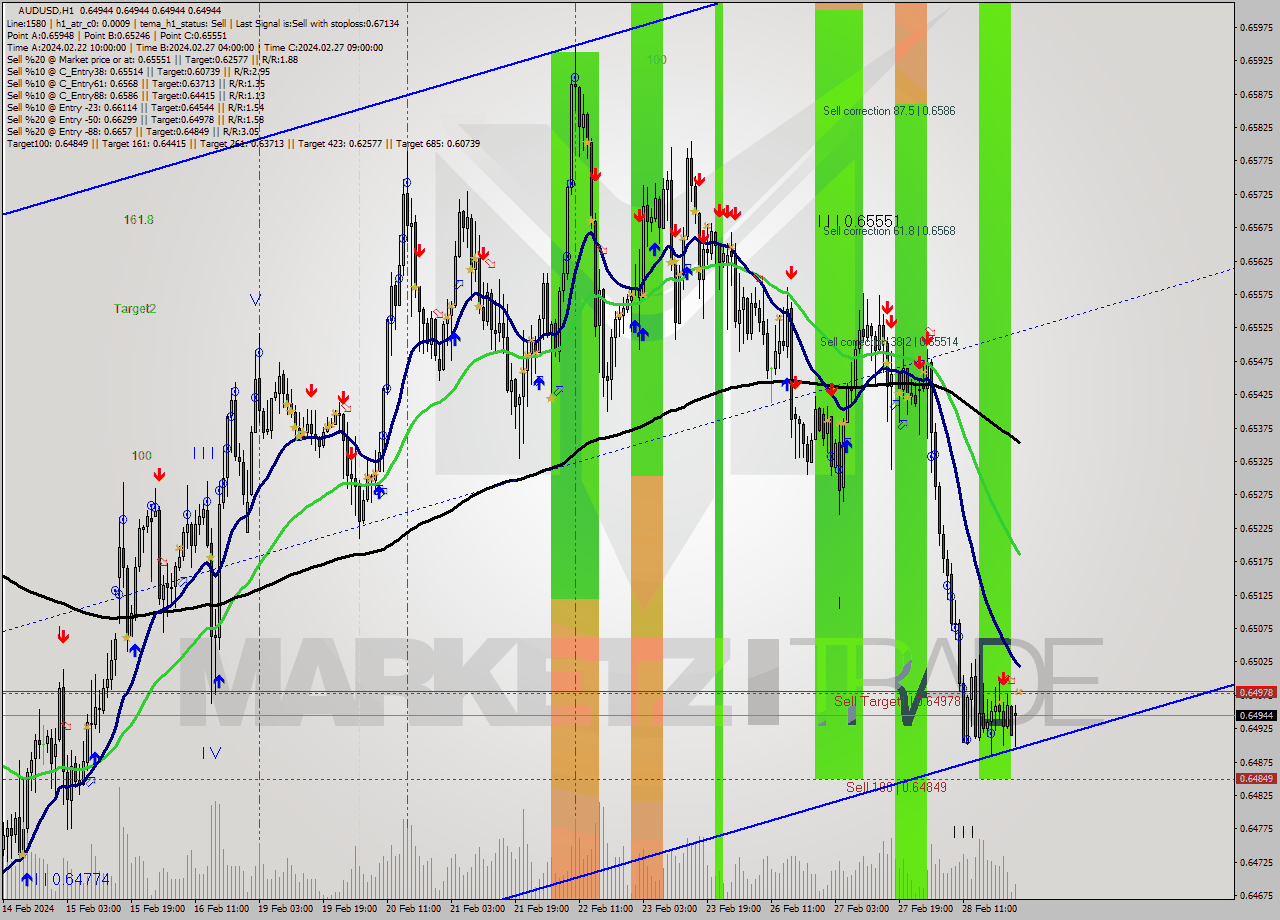Viewport: 1280px width, 920px height.
Task: Click the 0.65975 price axis label
Action: pos(1256,27)
